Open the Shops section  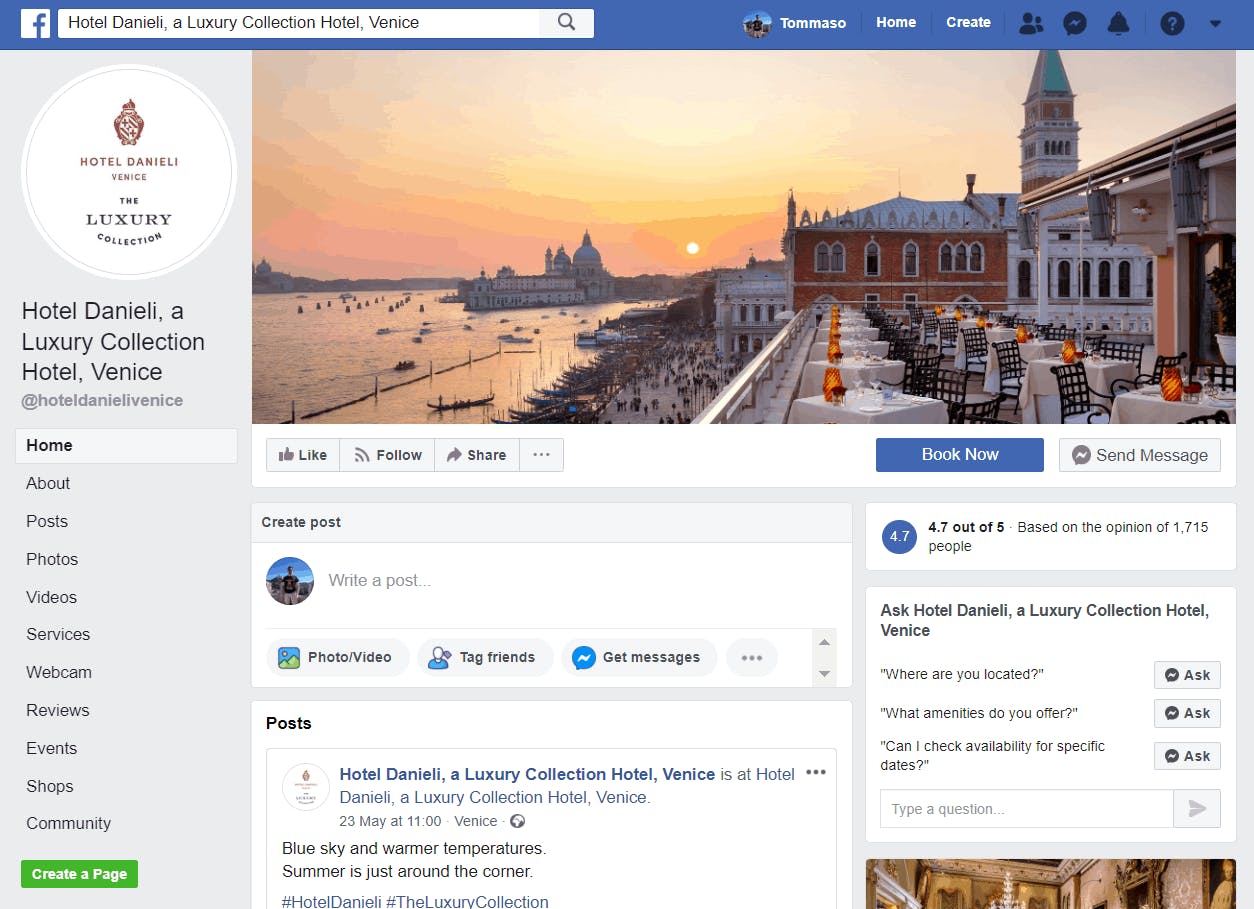(x=50, y=786)
